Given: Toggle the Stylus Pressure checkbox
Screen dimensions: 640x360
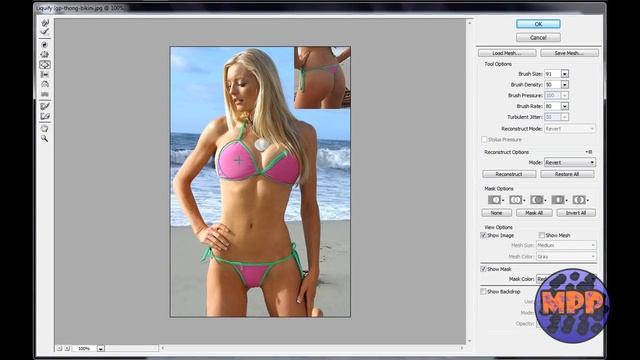Looking at the screenshot, I should tap(484, 140).
